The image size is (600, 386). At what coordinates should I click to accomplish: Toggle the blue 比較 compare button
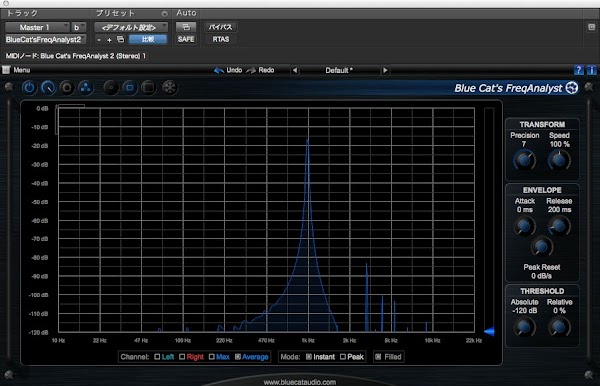[148, 39]
